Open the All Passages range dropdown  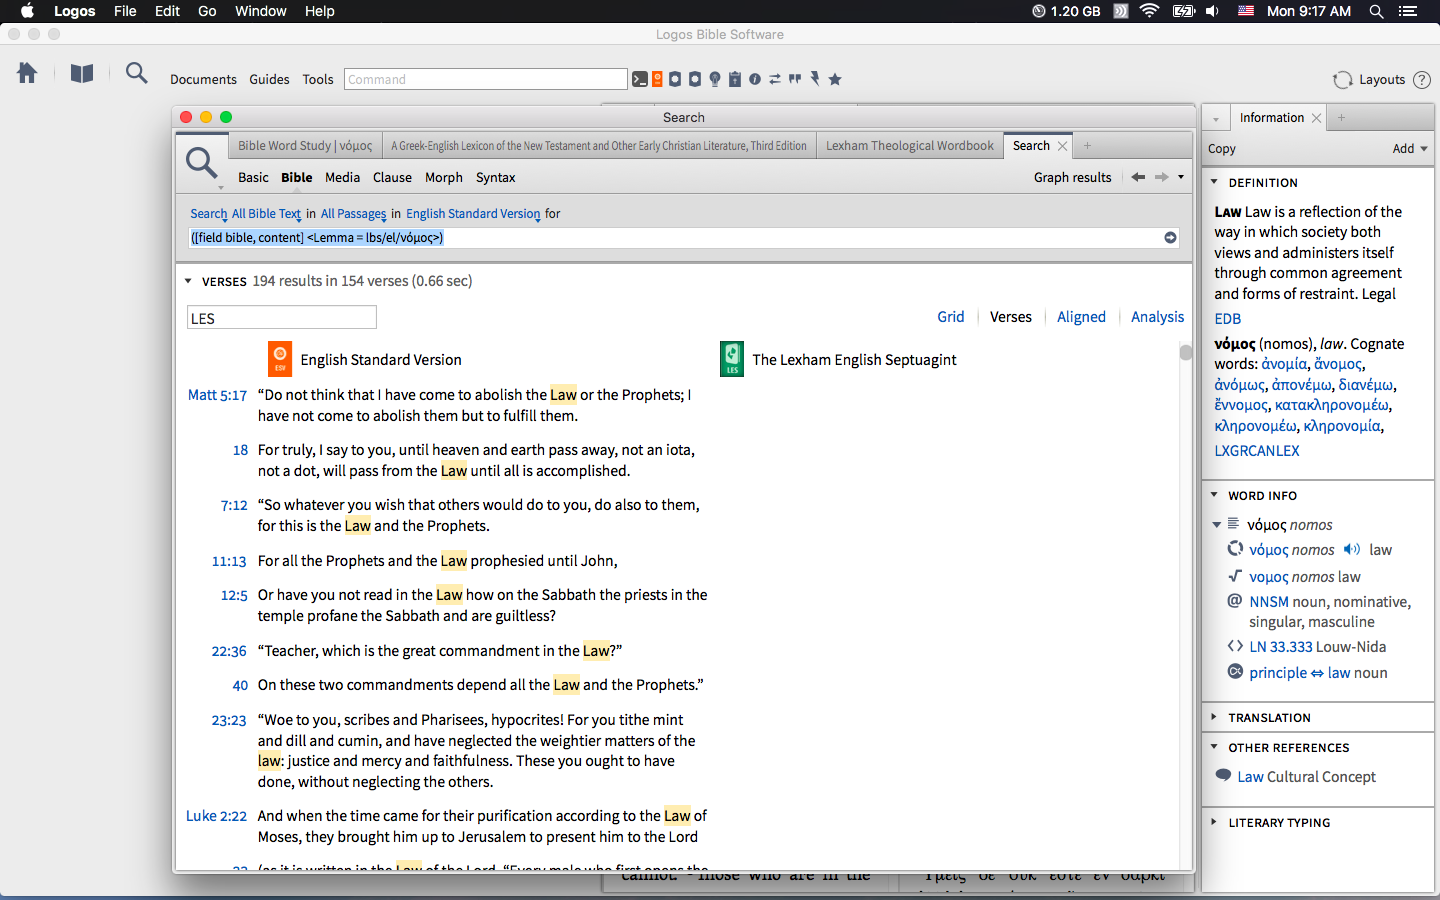353,214
